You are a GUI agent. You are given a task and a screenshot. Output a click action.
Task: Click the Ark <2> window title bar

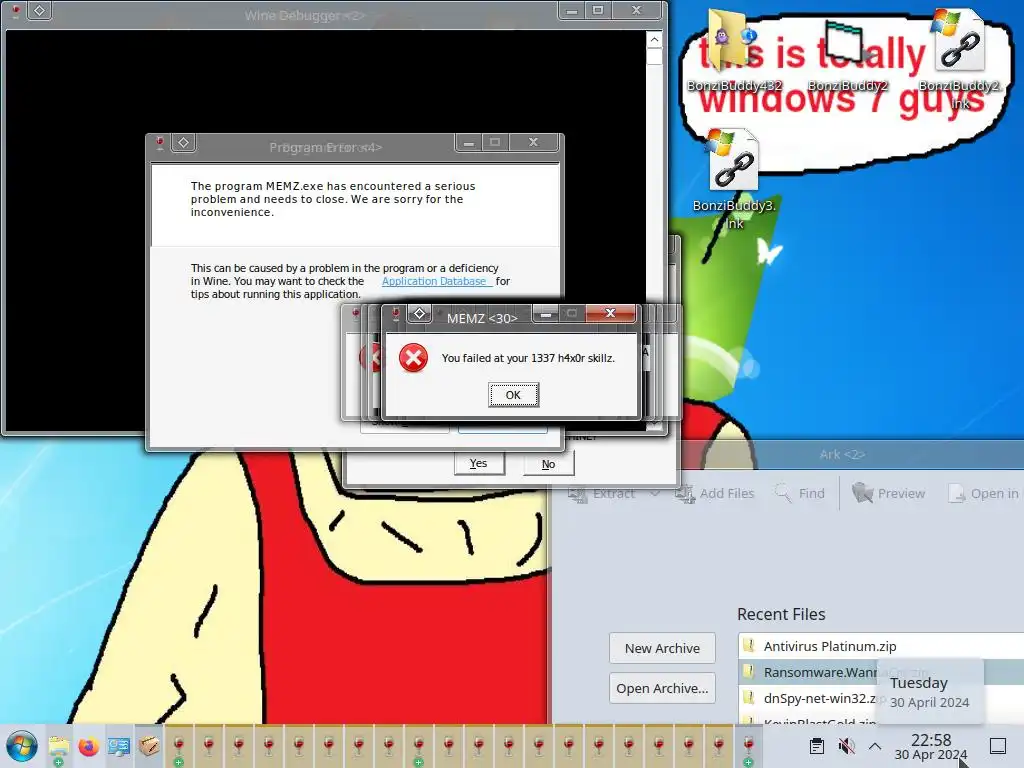tap(842, 454)
